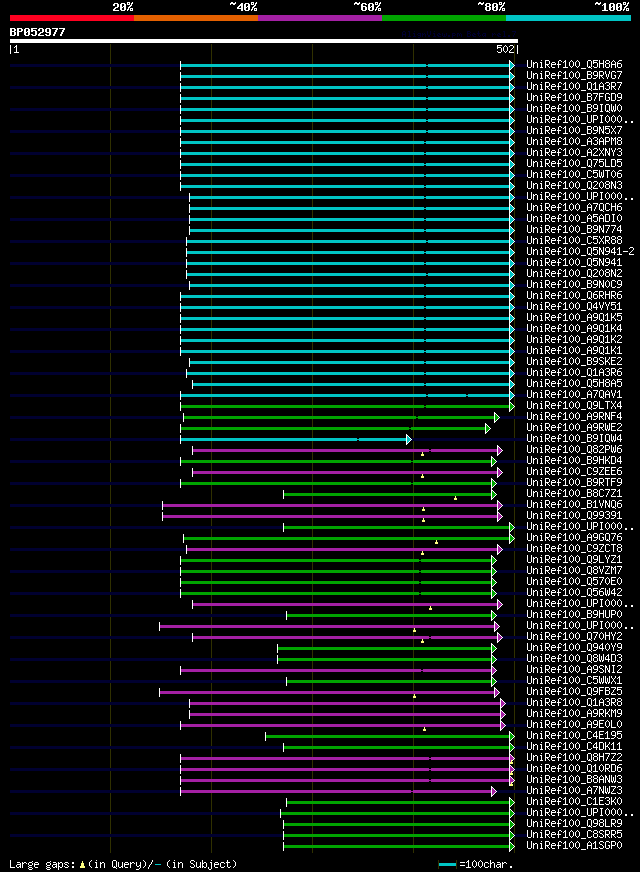Image resolution: width=640 pixels, height=872 pixels.
Task: Select the UniRef100_C1E3K0 label
Action: click(x=574, y=801)
